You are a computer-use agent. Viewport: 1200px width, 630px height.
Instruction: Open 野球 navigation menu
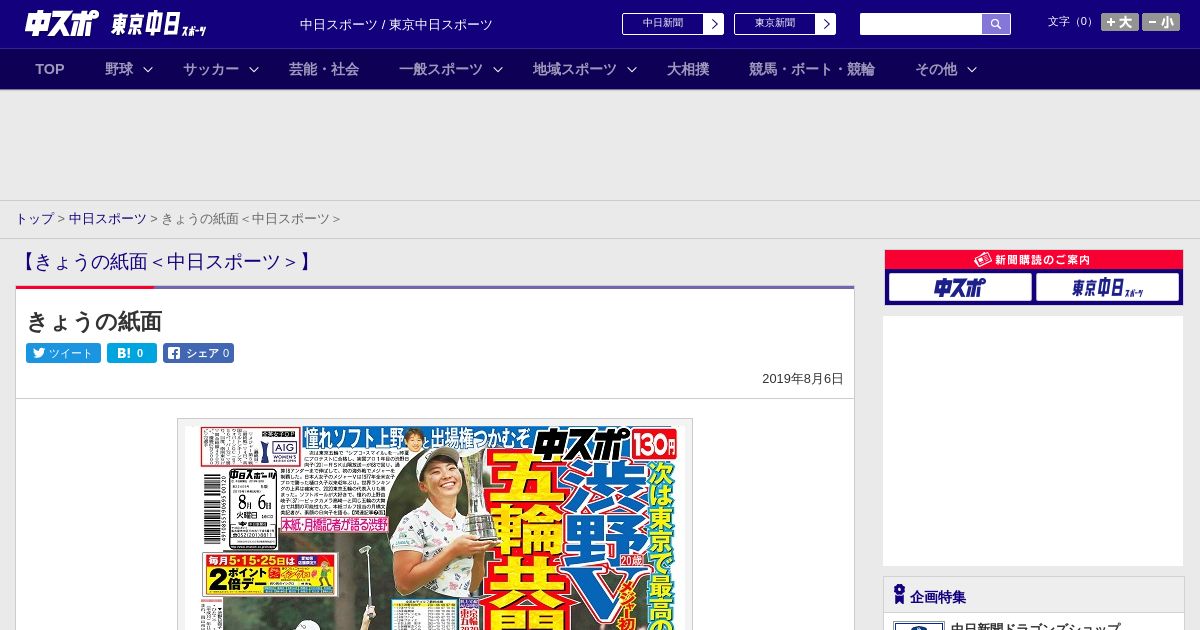119,69
